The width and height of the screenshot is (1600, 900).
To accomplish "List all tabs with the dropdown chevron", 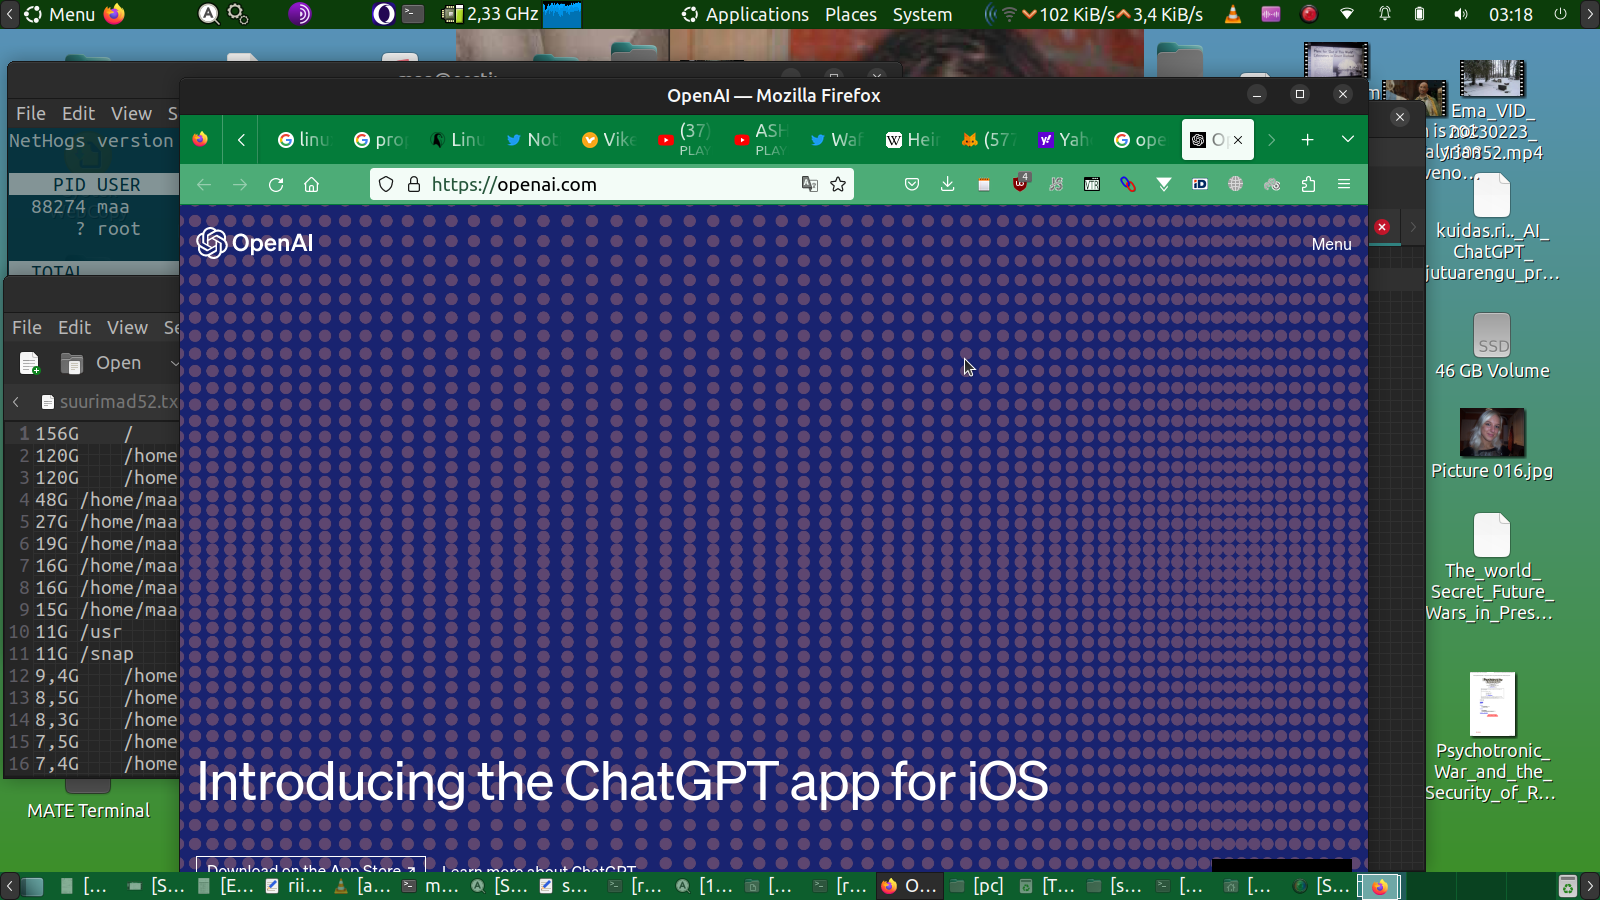I will click(x=1348, y=140).
